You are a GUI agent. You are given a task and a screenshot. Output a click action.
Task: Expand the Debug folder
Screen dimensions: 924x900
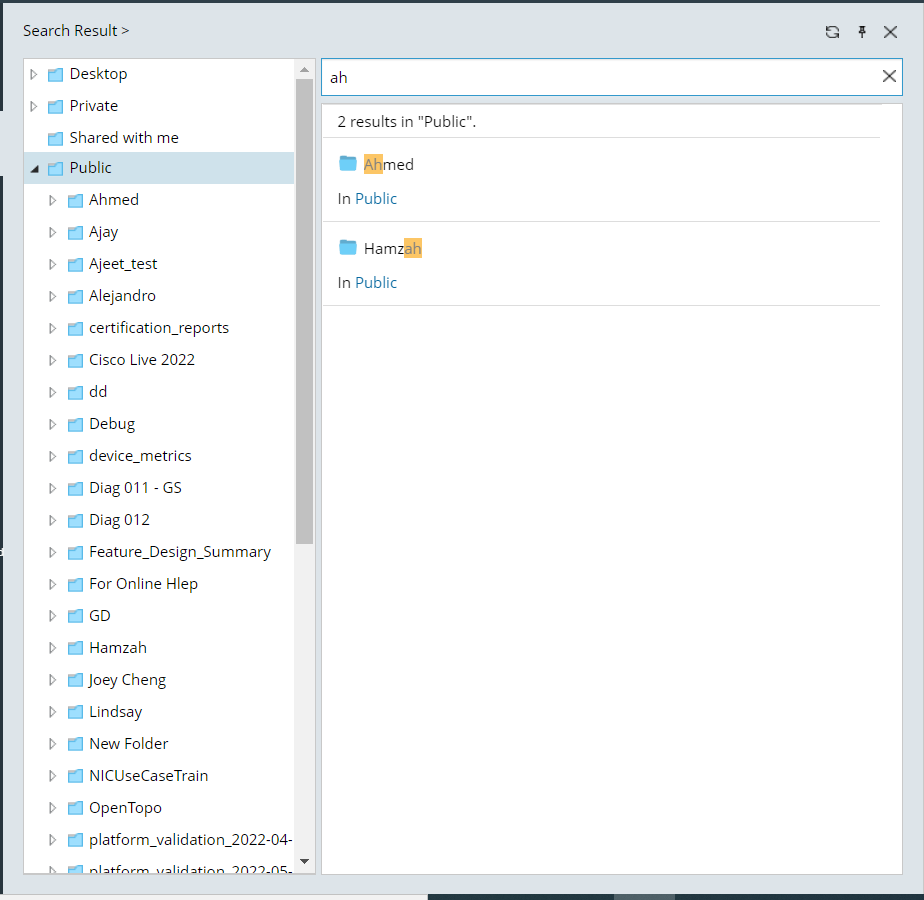tap(52, 423)
